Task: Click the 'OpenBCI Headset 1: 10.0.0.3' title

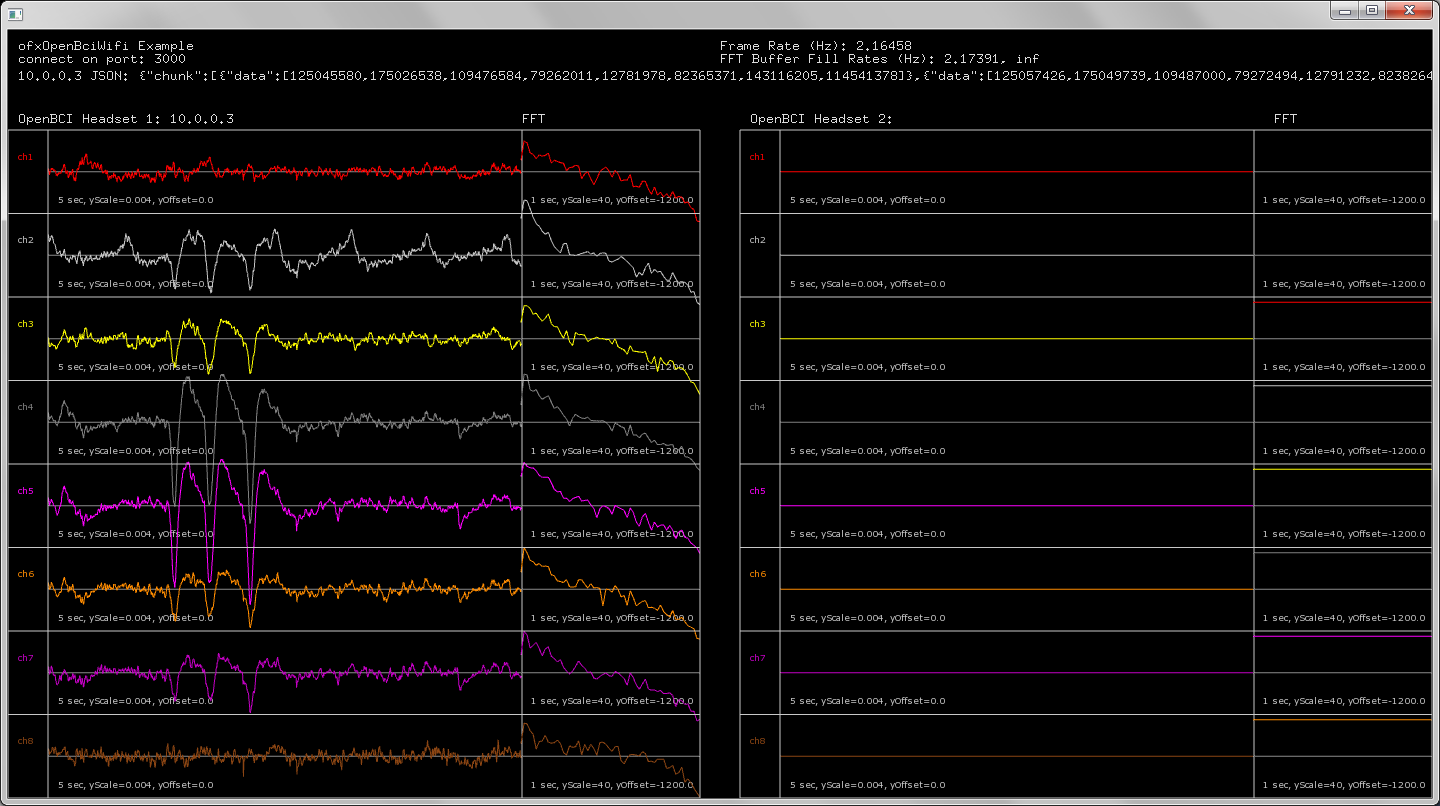Action: 126,119
